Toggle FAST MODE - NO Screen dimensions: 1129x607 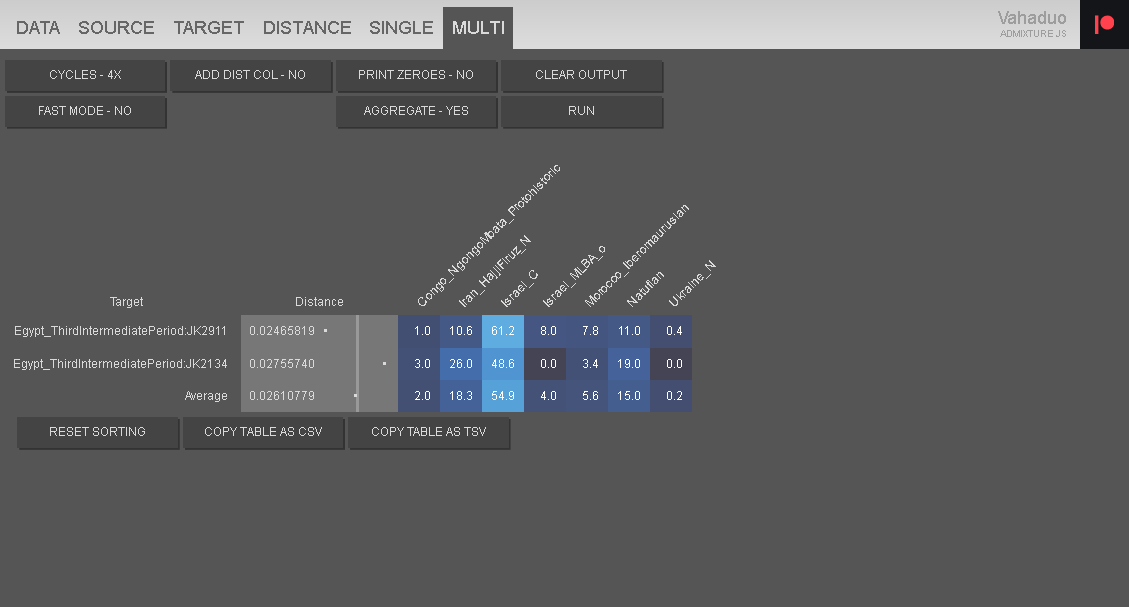point(86,111)
